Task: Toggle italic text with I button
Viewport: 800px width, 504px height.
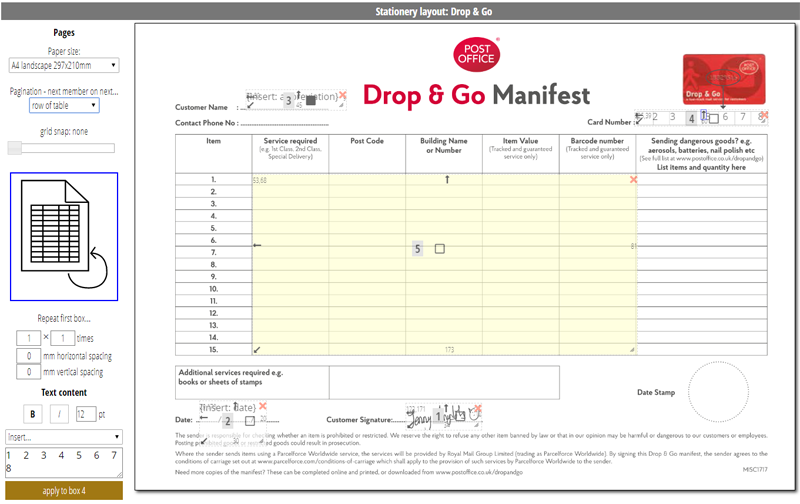Action: 59,414
